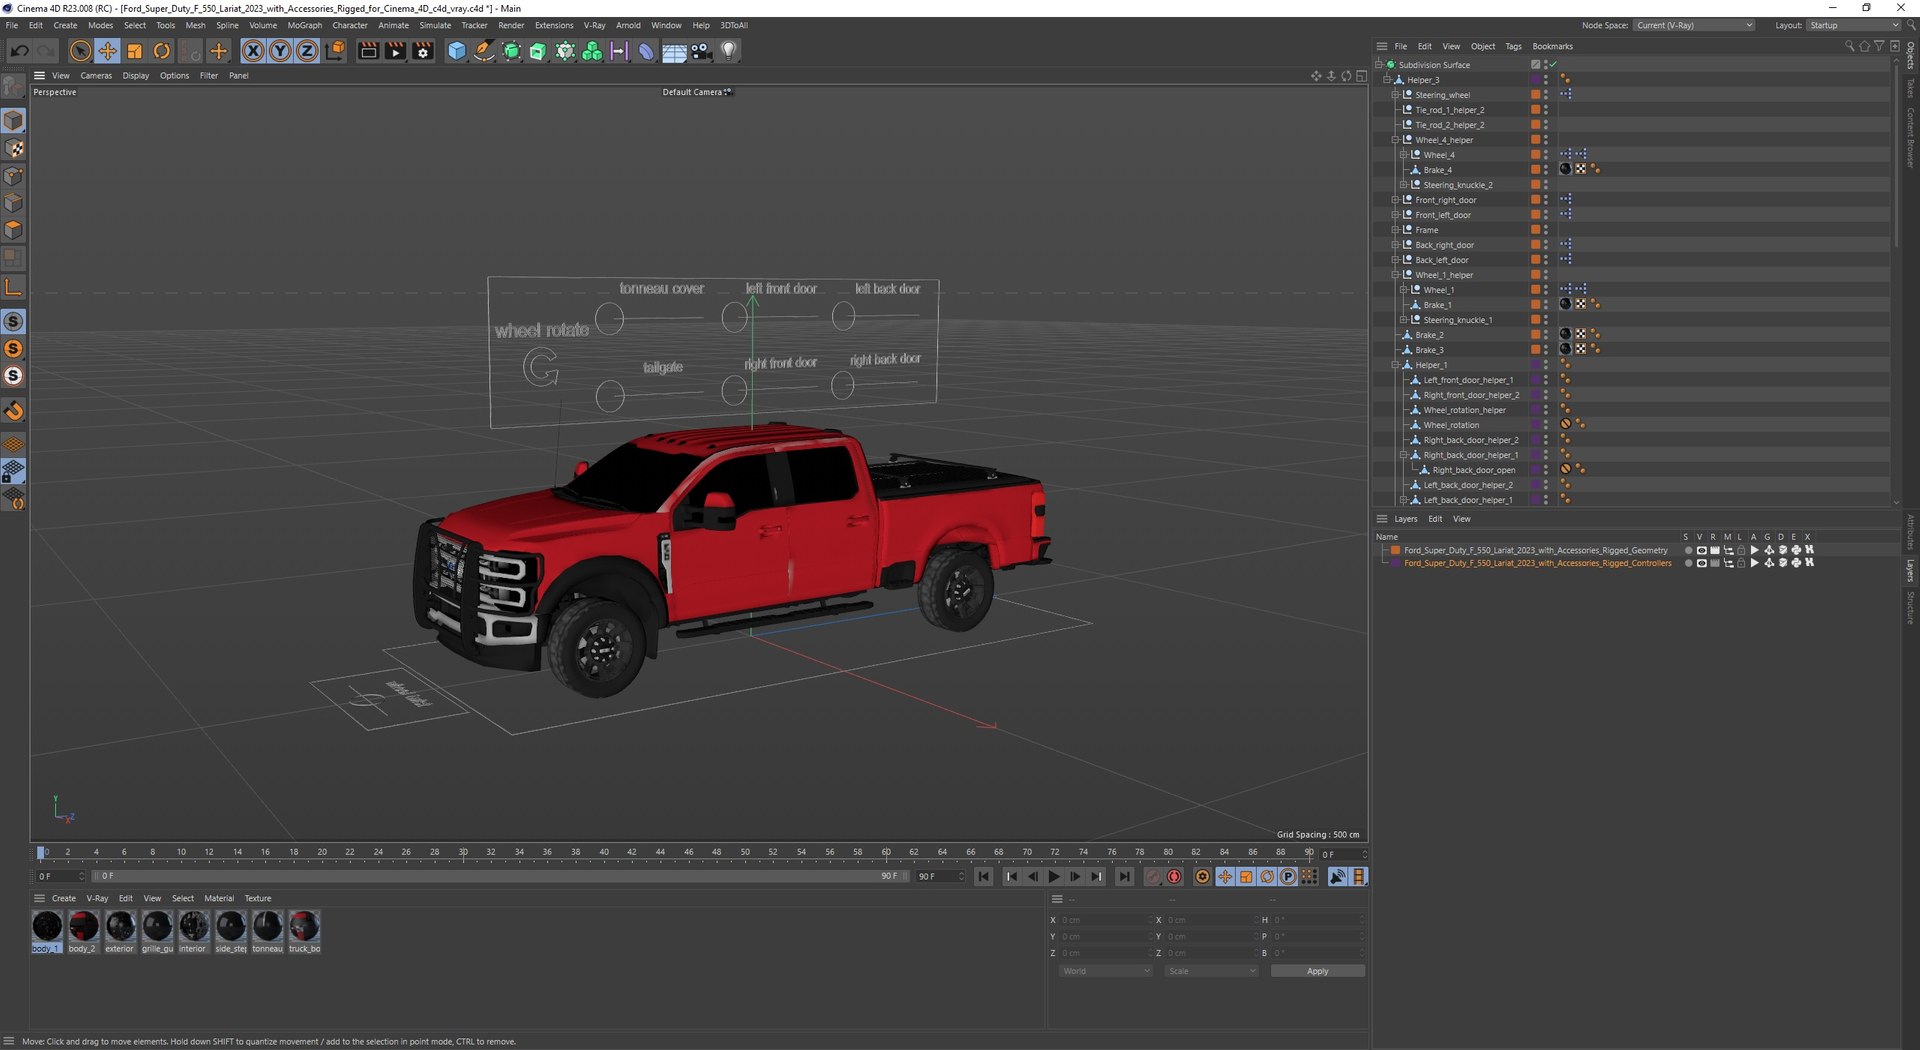Click the tonneau cover slider handle
The height and width of the screenshot is (1050, 1920).
(610, 319)
